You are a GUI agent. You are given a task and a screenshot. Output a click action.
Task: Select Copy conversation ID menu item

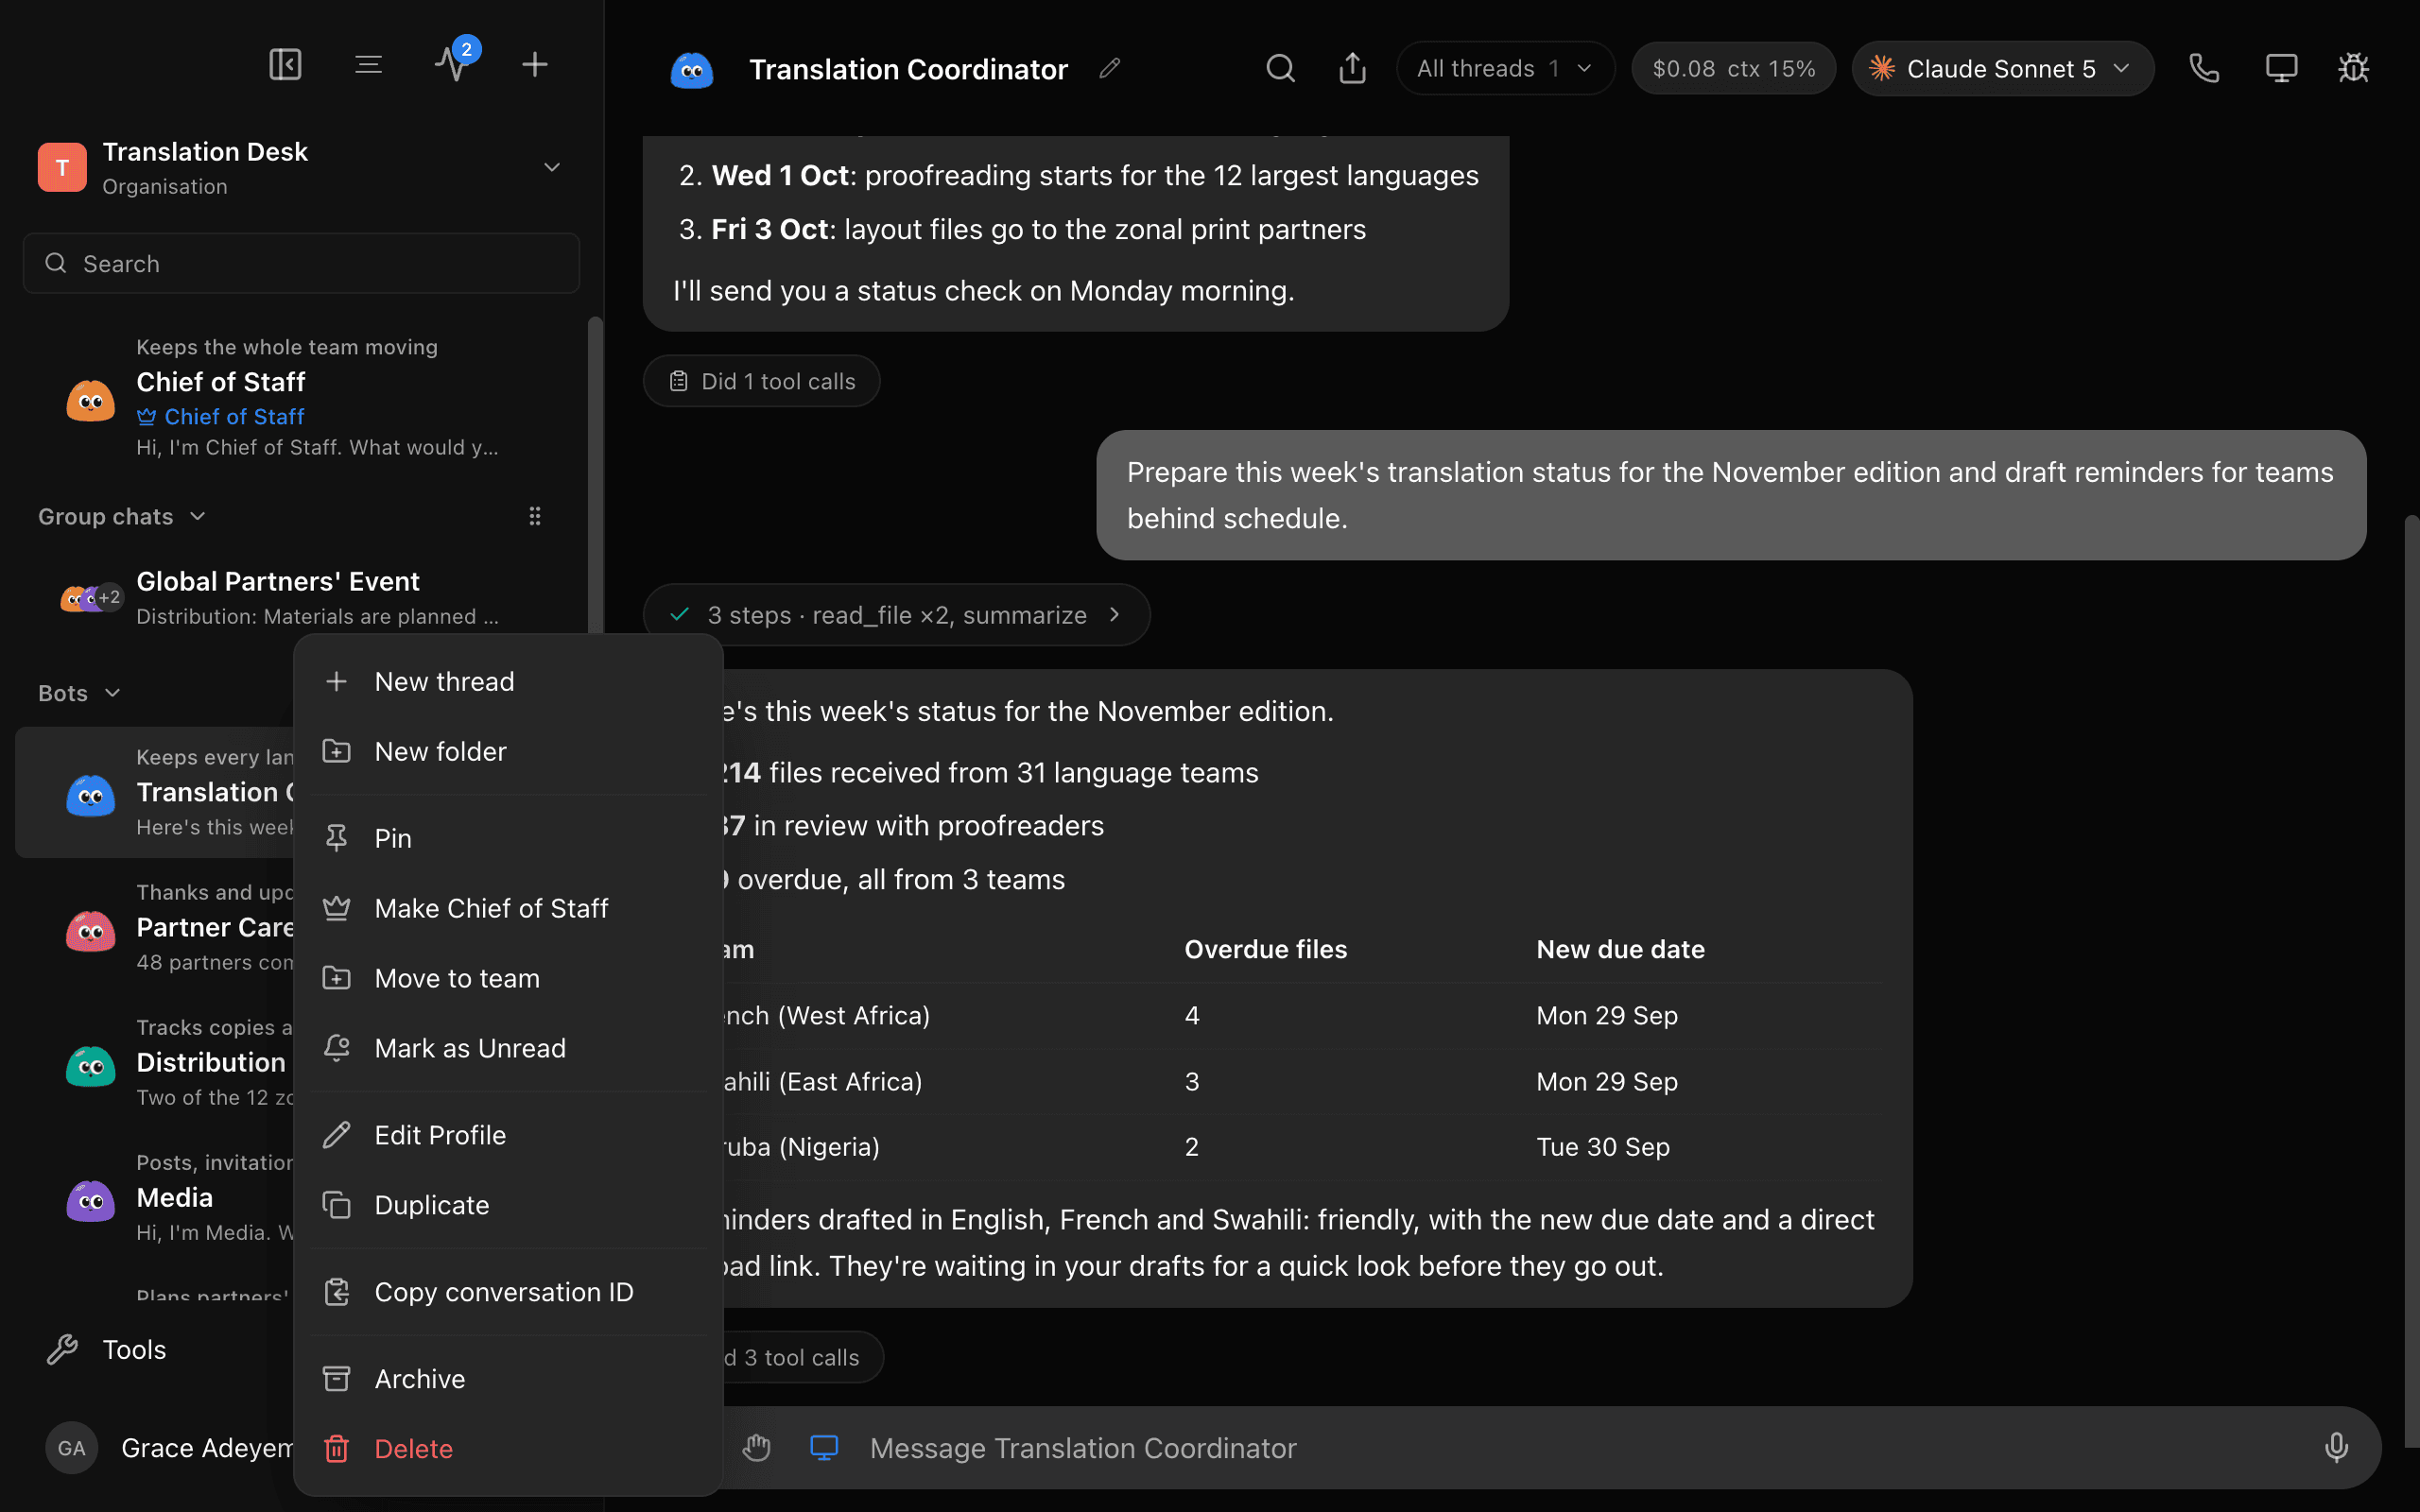508,1292
